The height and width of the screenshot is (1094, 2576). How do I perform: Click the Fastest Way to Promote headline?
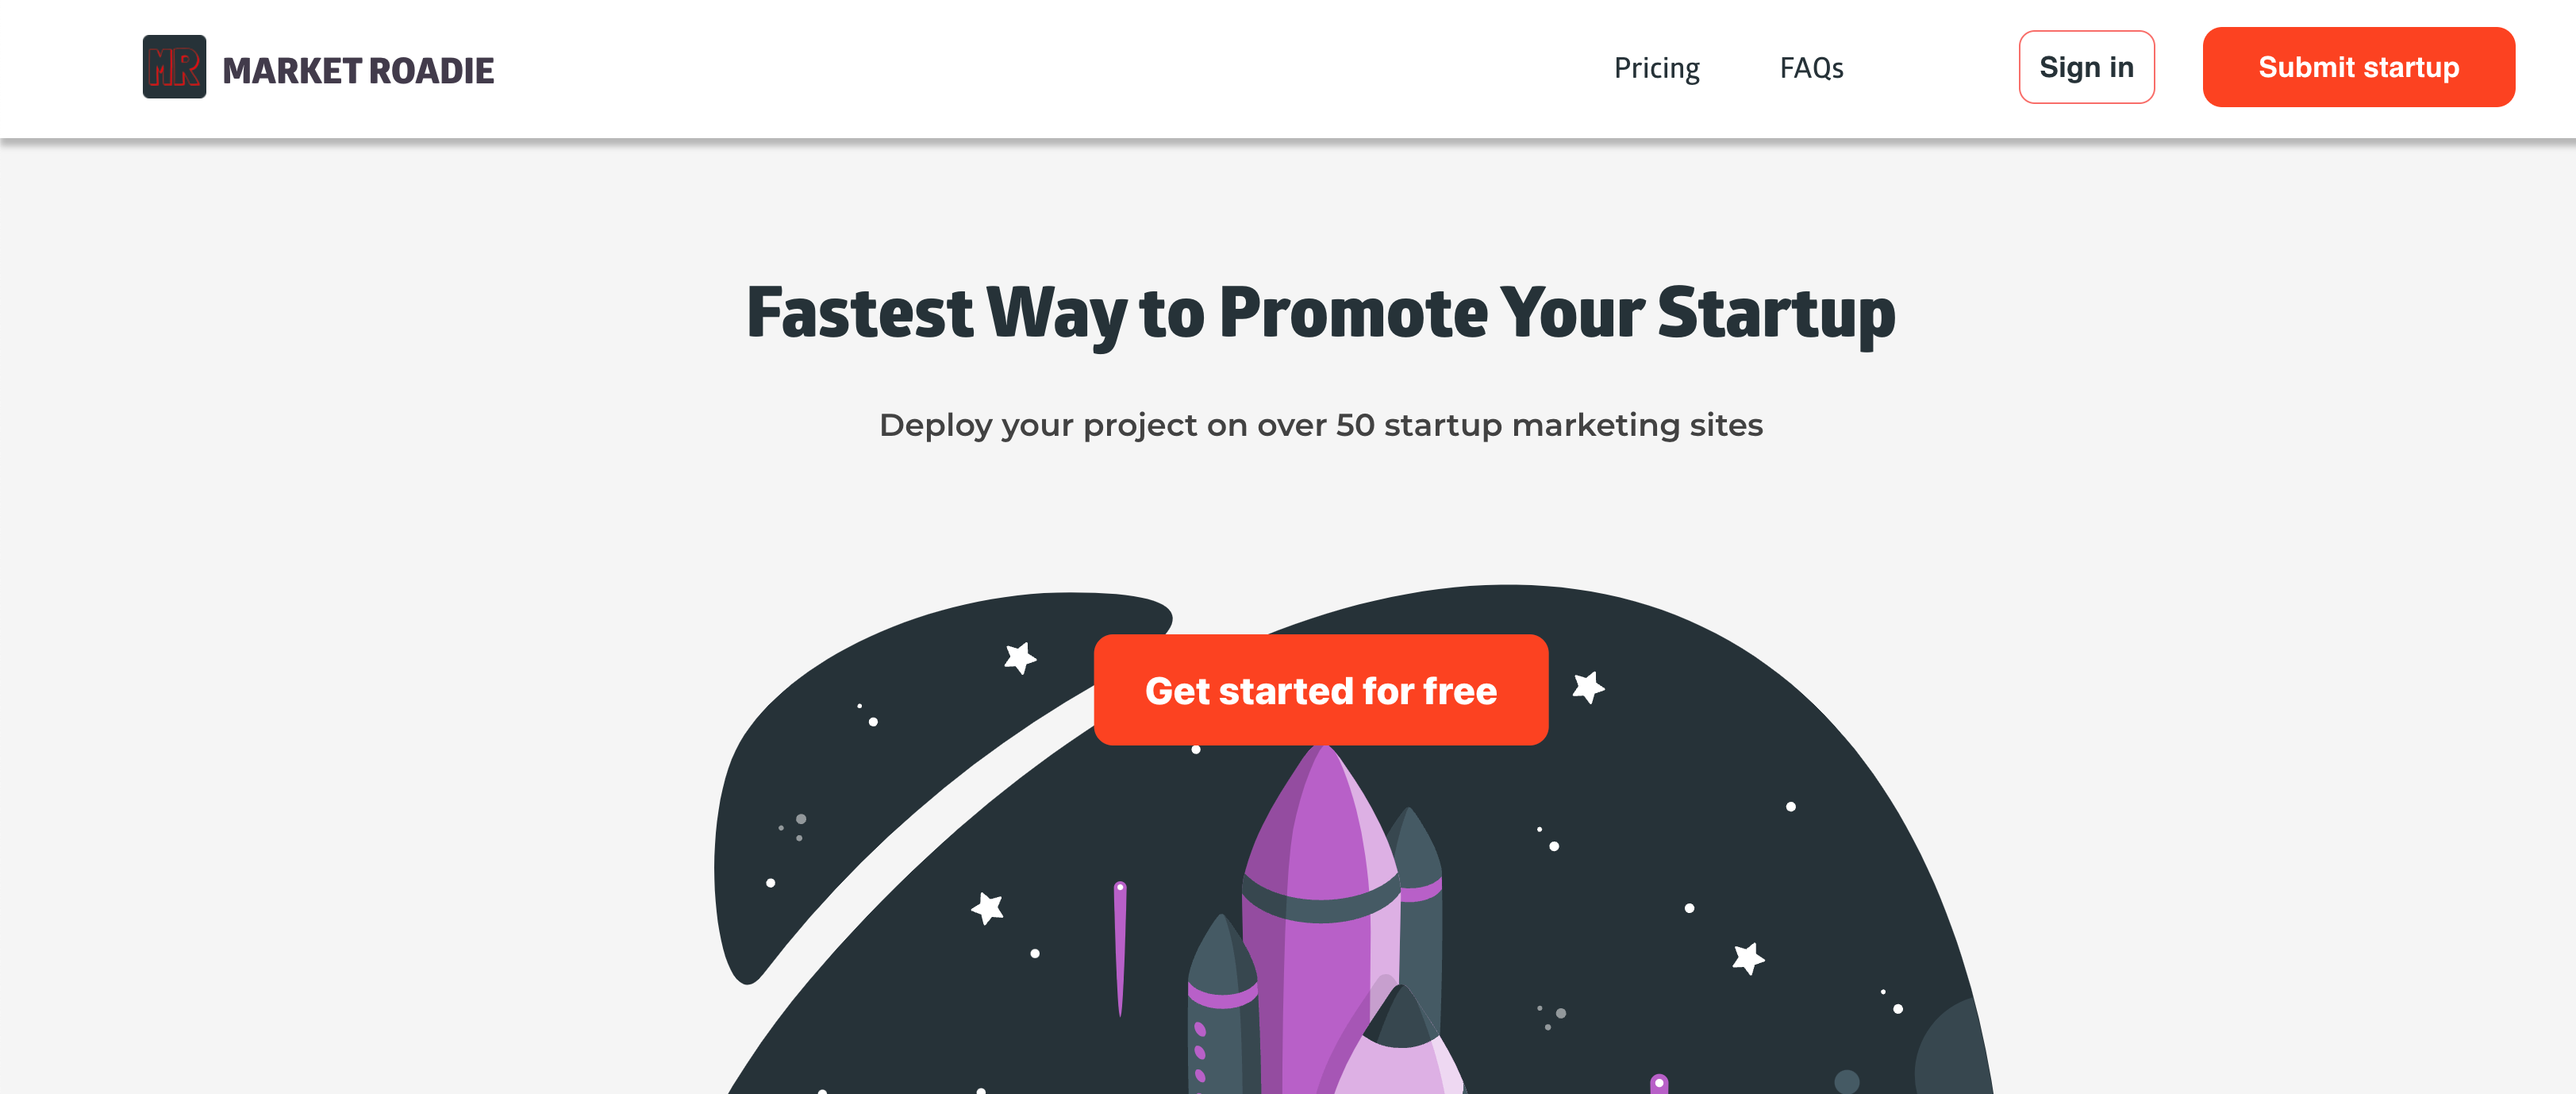[1320, 313]
